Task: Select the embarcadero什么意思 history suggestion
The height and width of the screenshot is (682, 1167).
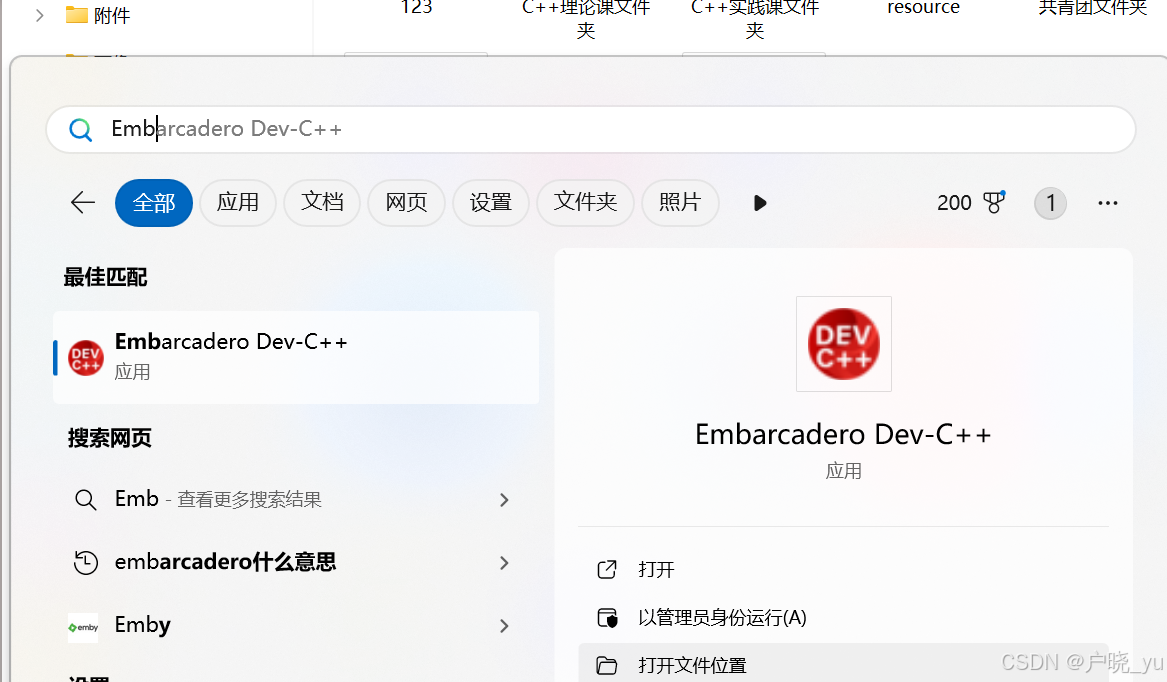Action: point(295,562)
